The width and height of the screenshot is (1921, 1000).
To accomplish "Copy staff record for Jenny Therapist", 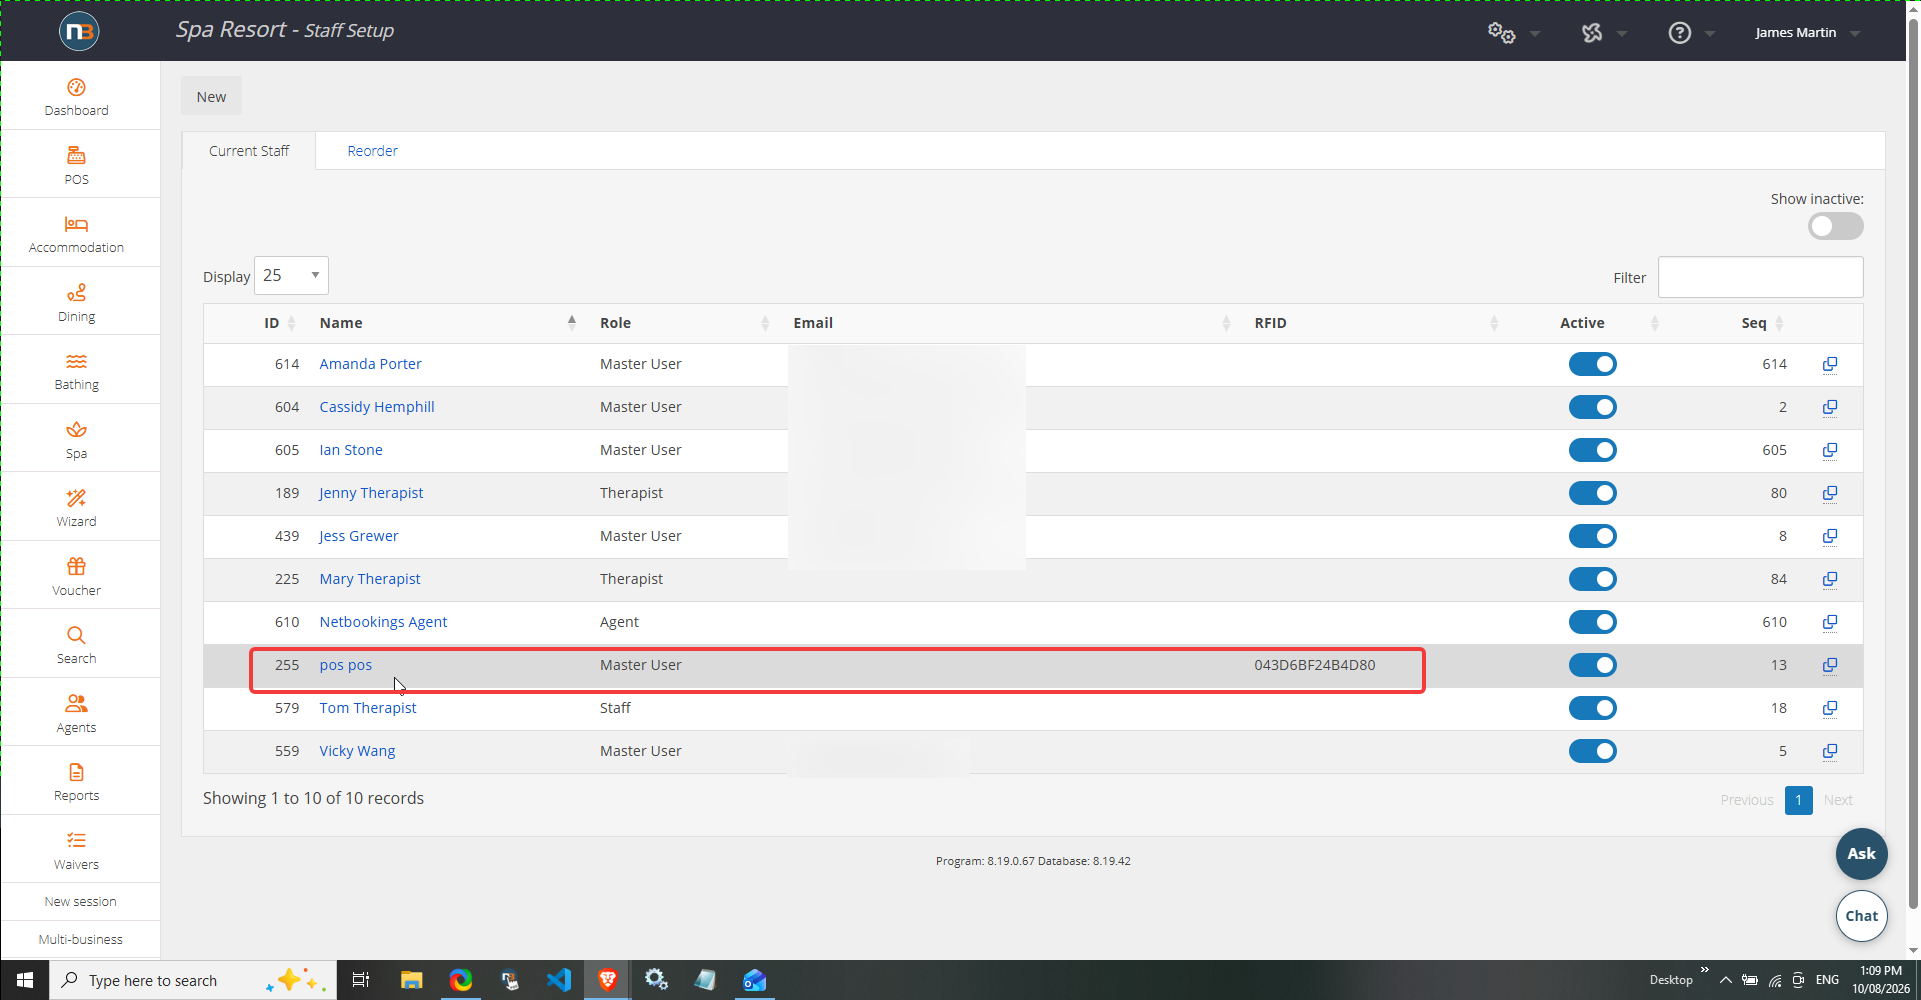I will [1830, 493].
